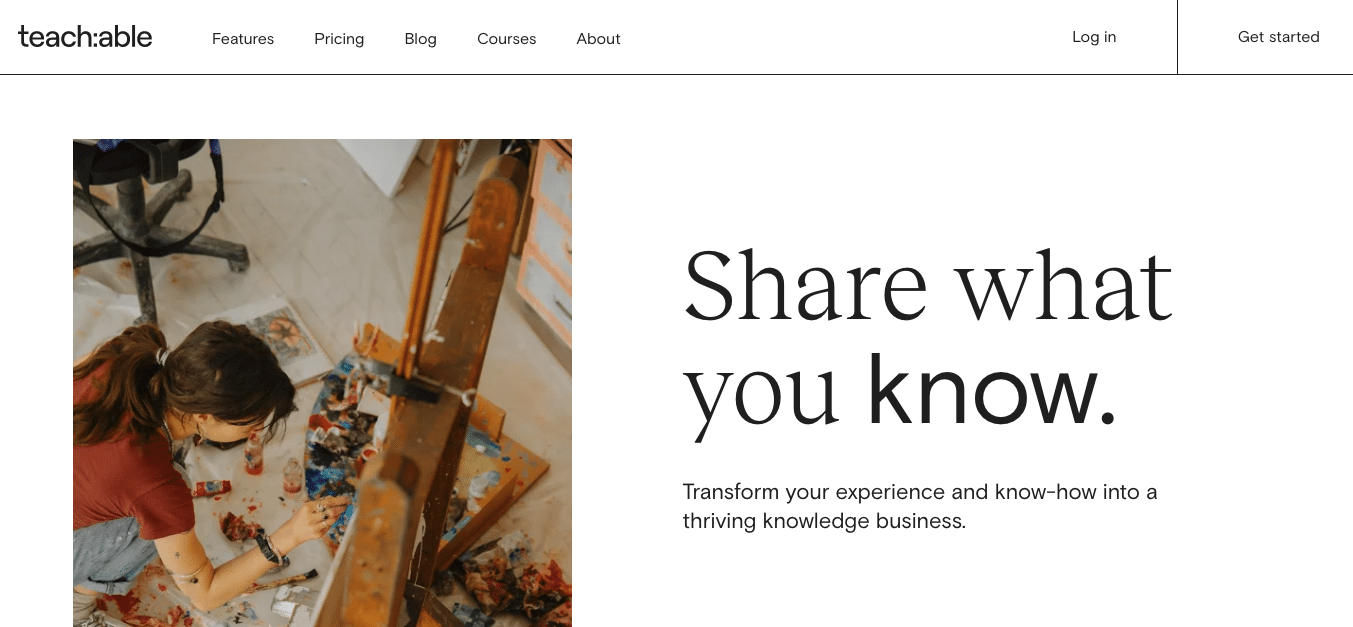Click the "thriving knowledge business" text line
1353x627 pixels.
pyautogui.click(x=824, y=521)
